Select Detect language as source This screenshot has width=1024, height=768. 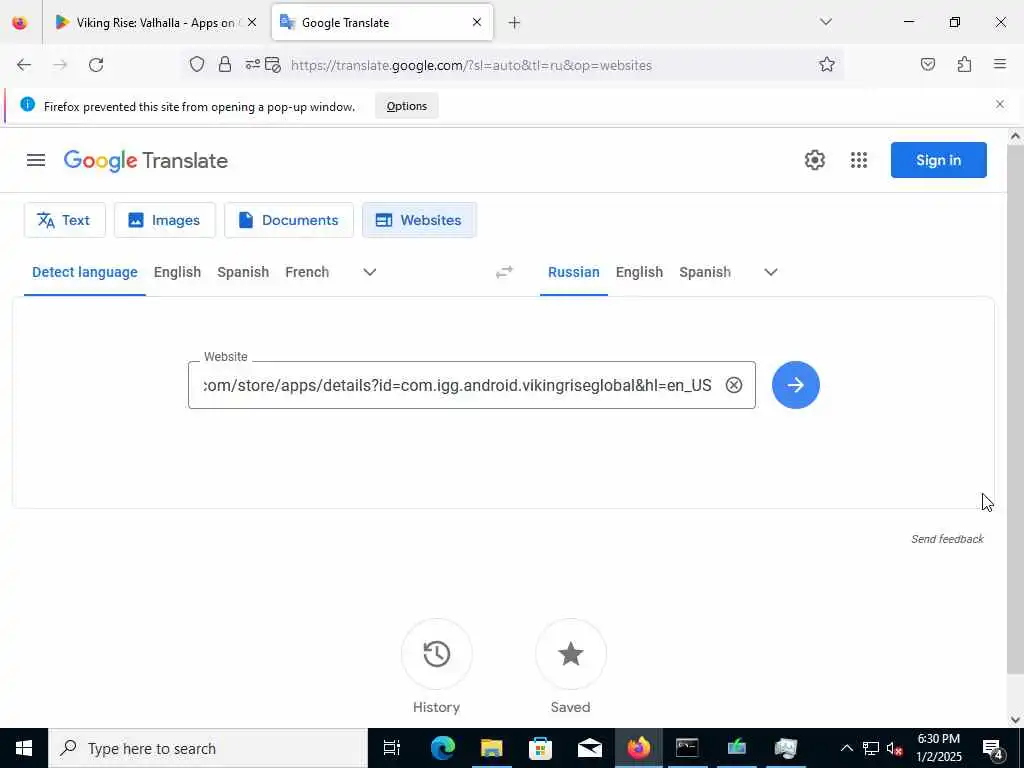click(x=85, y=272)
